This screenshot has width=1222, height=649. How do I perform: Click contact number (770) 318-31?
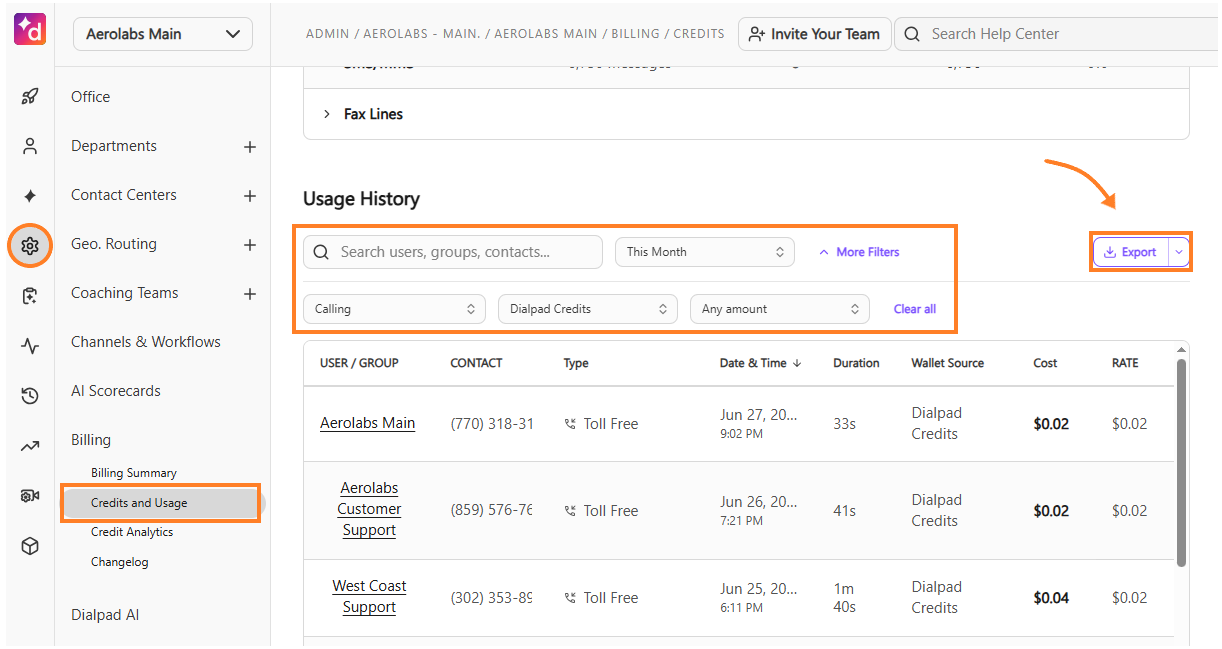(x=492, y=424)
